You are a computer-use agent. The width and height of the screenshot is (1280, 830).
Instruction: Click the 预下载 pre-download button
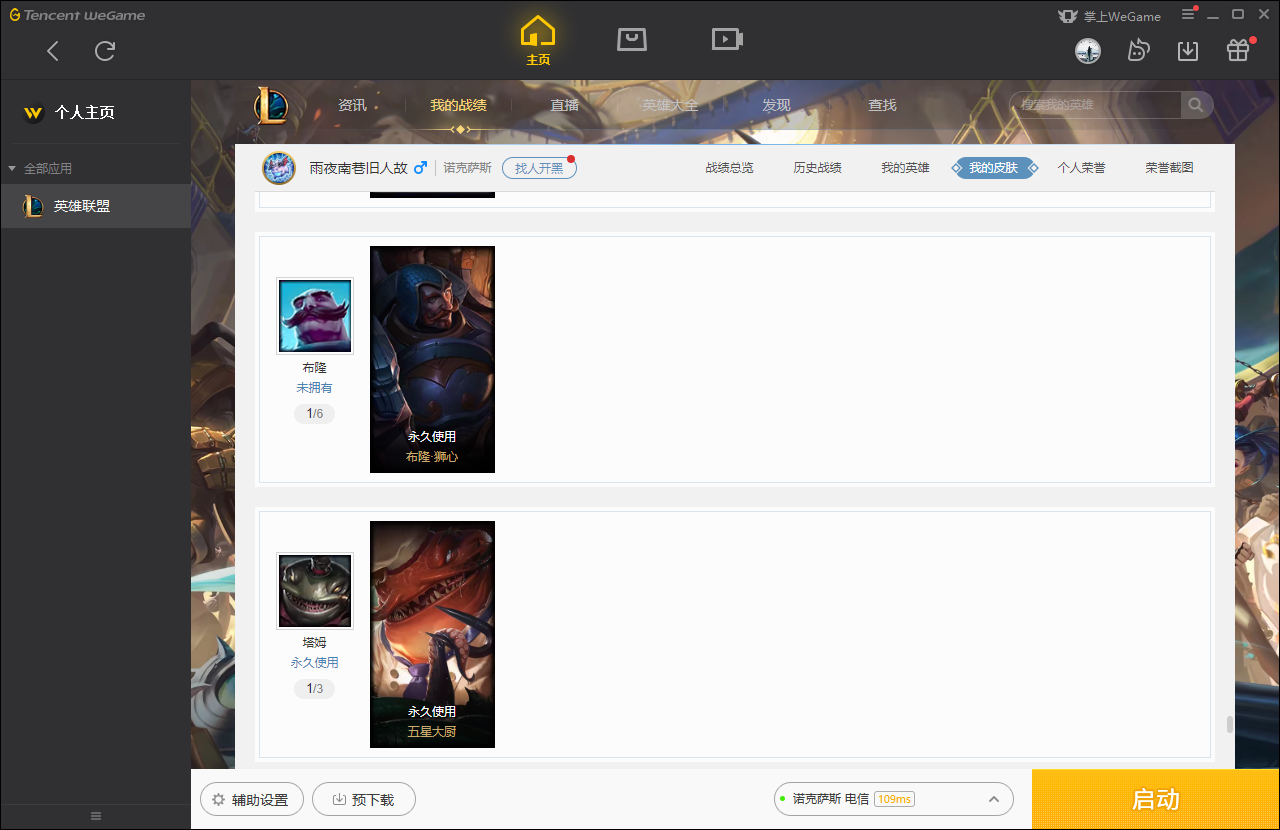(364, 800)
